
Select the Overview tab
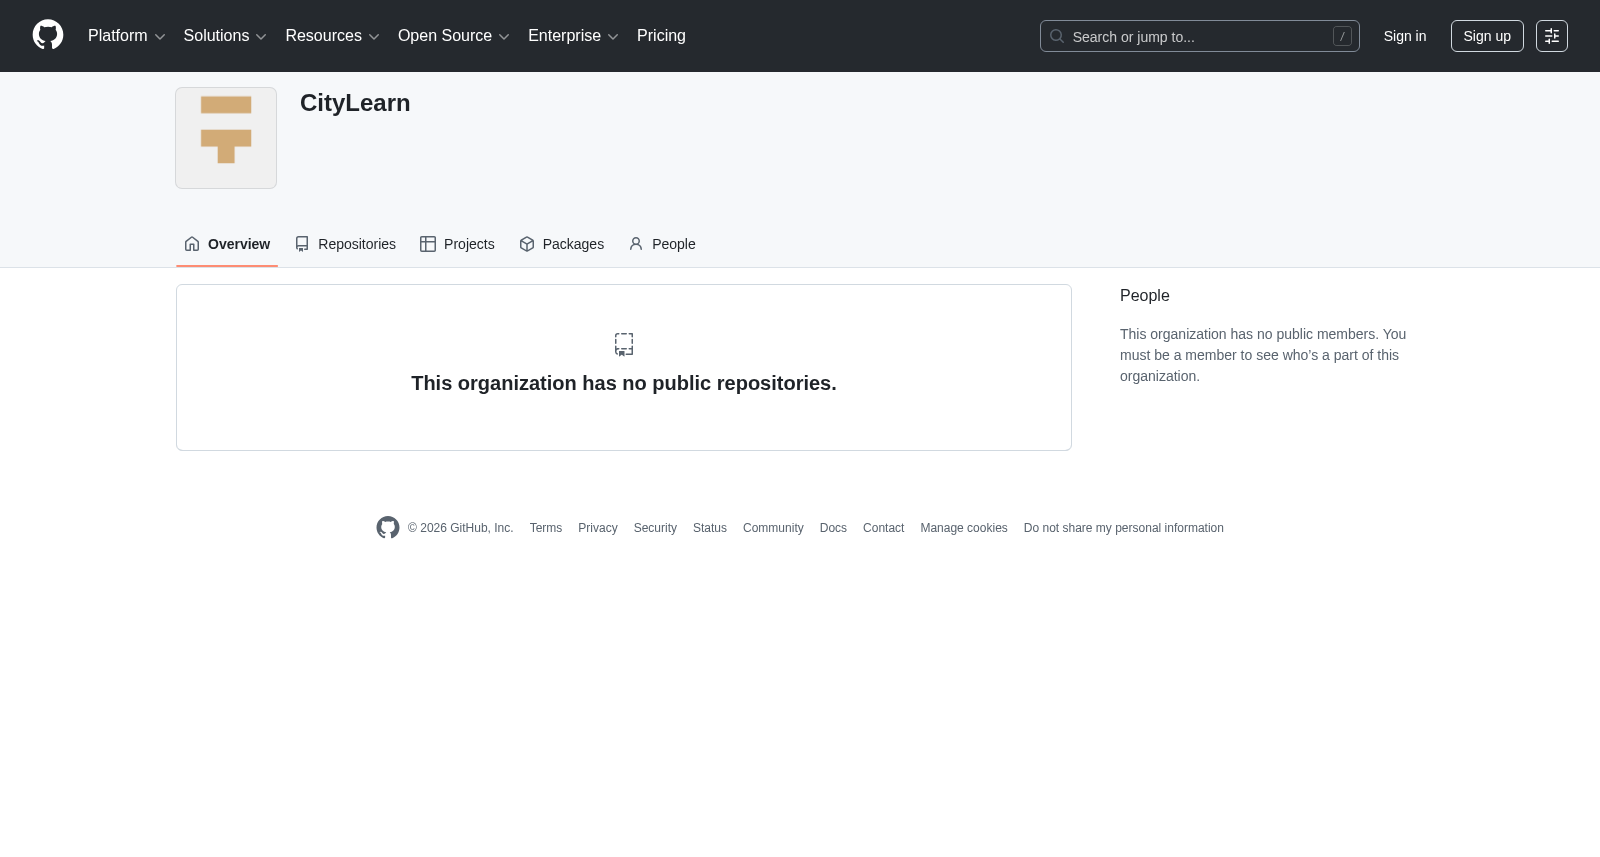pyautogui.click(x=227, y=244)
